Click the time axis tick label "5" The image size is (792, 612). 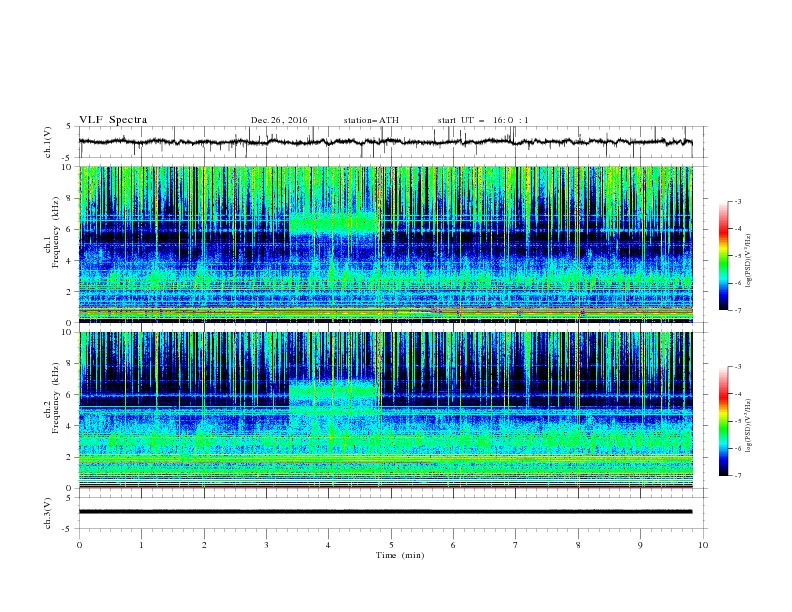pyautogui.click(x=391, y=545)
